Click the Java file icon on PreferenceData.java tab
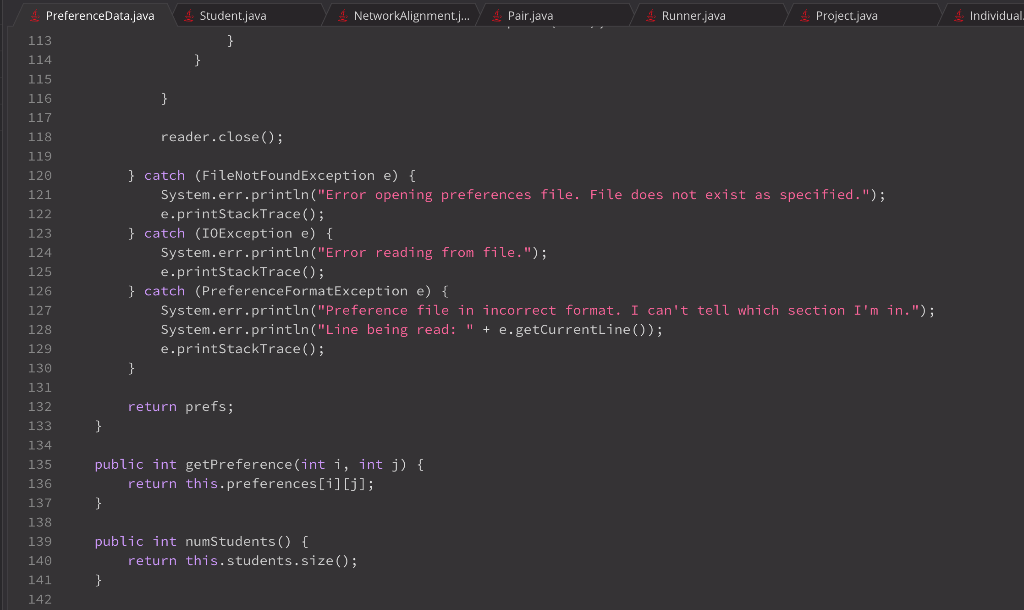The image size is (1024, 610). (35, 16)
